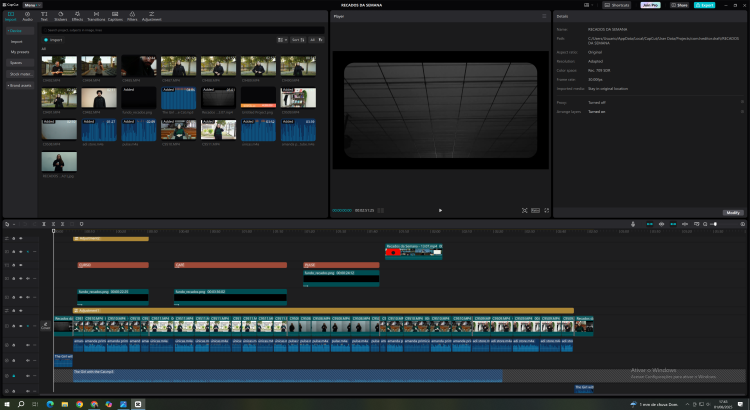Open the Filters panel
This screenshot has width=750, height=410.
pyautogui.click(x=133, y=17)
